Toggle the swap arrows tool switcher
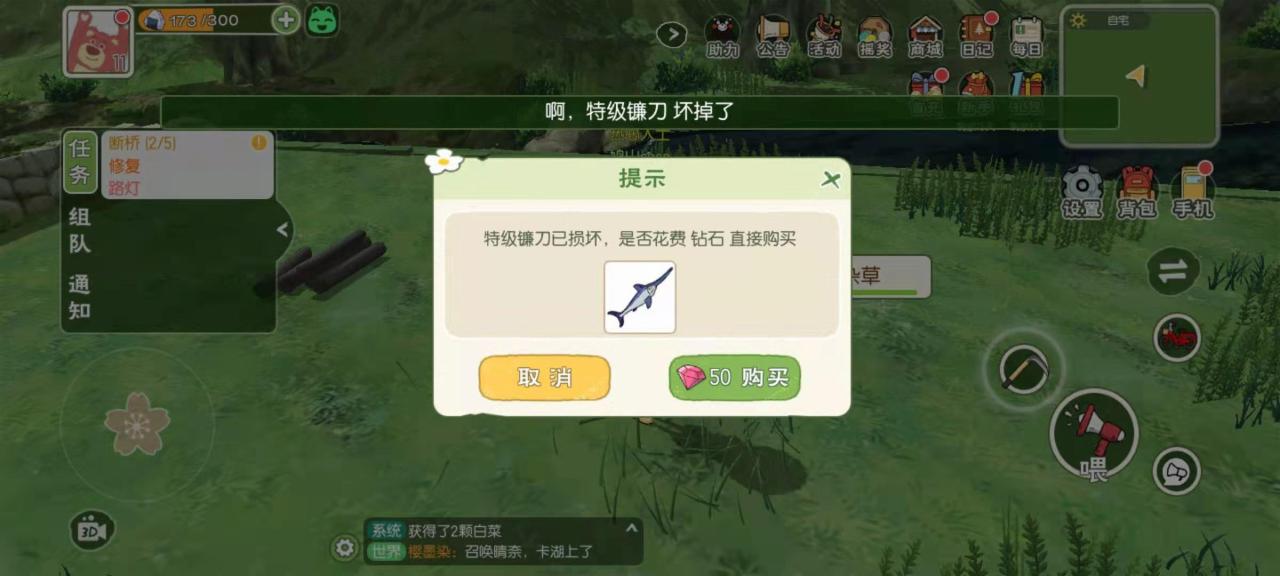This screenshot has width=1280, height=576. point(1173,271)
